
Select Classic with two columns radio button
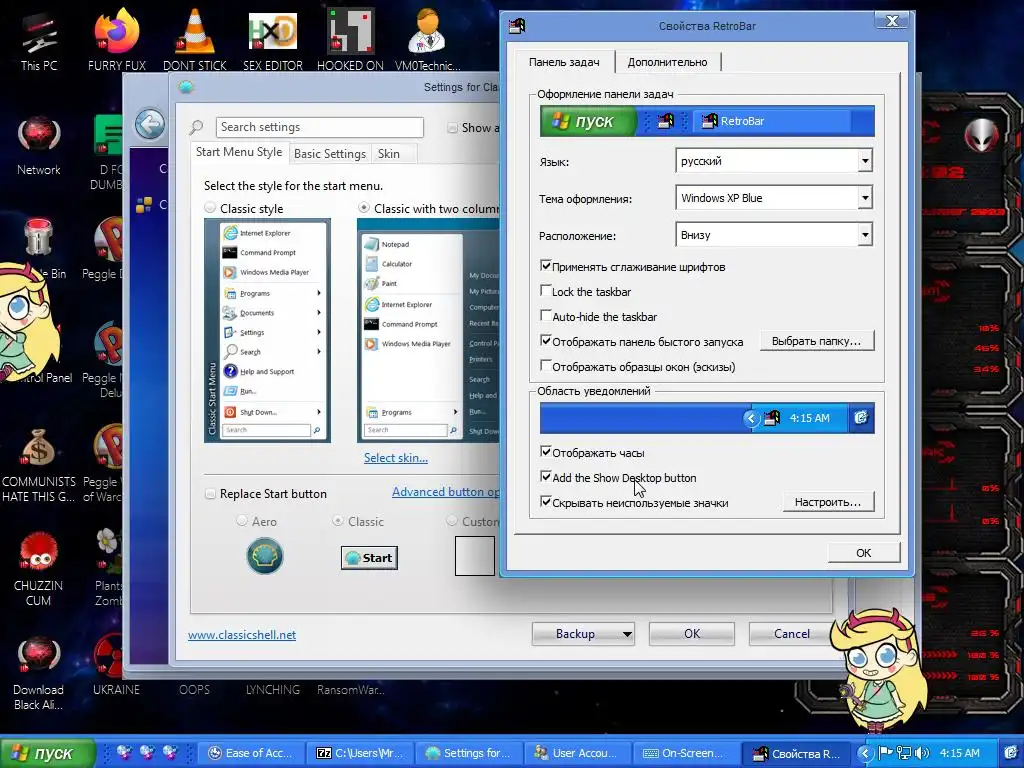[364, 208]
